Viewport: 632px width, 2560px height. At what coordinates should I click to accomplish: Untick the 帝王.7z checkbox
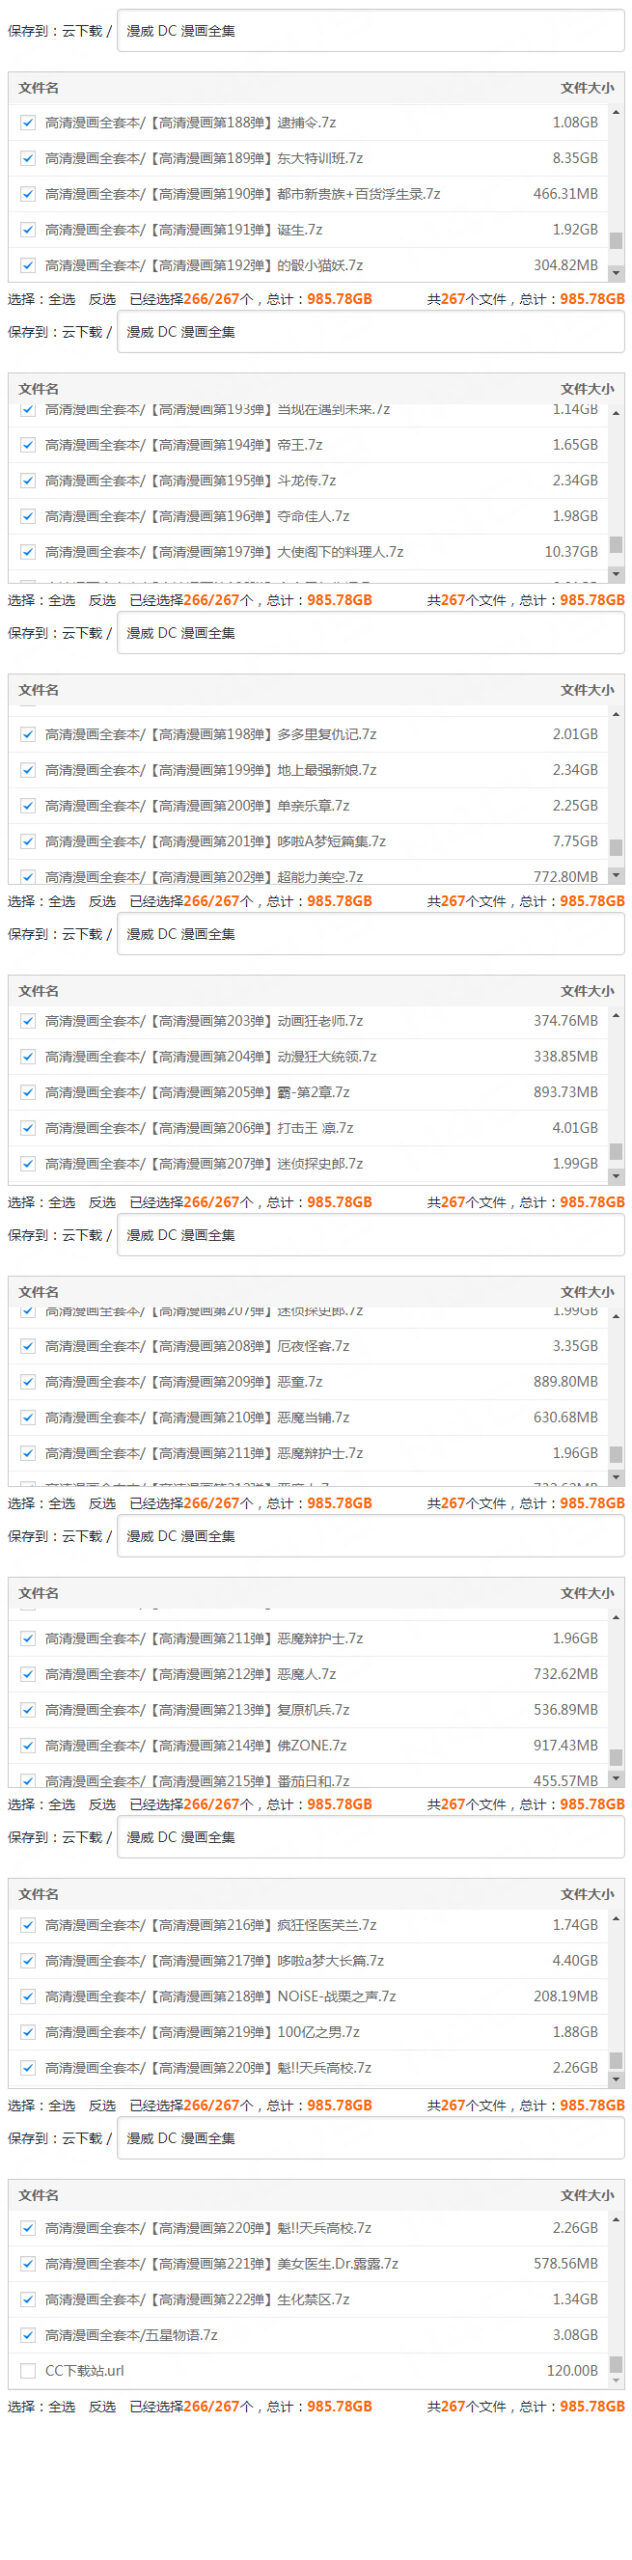coord(28,446)
